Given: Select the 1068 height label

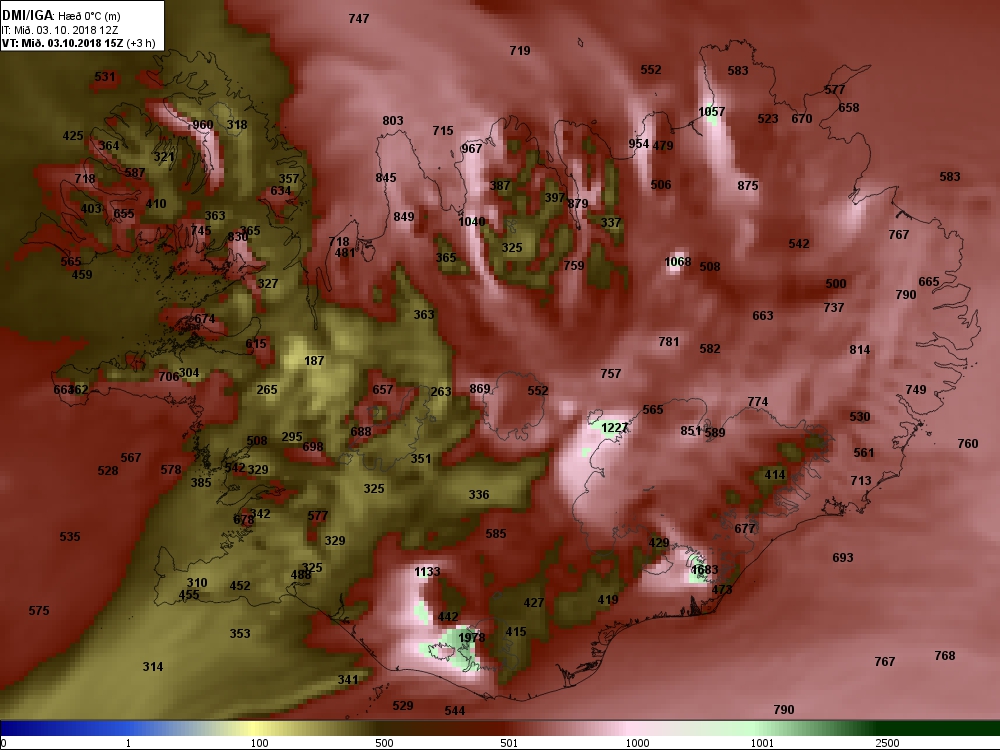Looking at the screenshot, I should pyautogui.click(x=677, y=261).
